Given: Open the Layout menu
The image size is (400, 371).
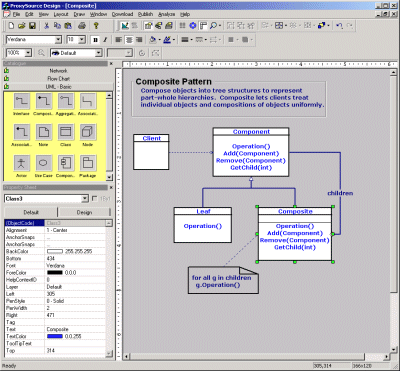Looking at the screenshot, I should tap(61, 14).
